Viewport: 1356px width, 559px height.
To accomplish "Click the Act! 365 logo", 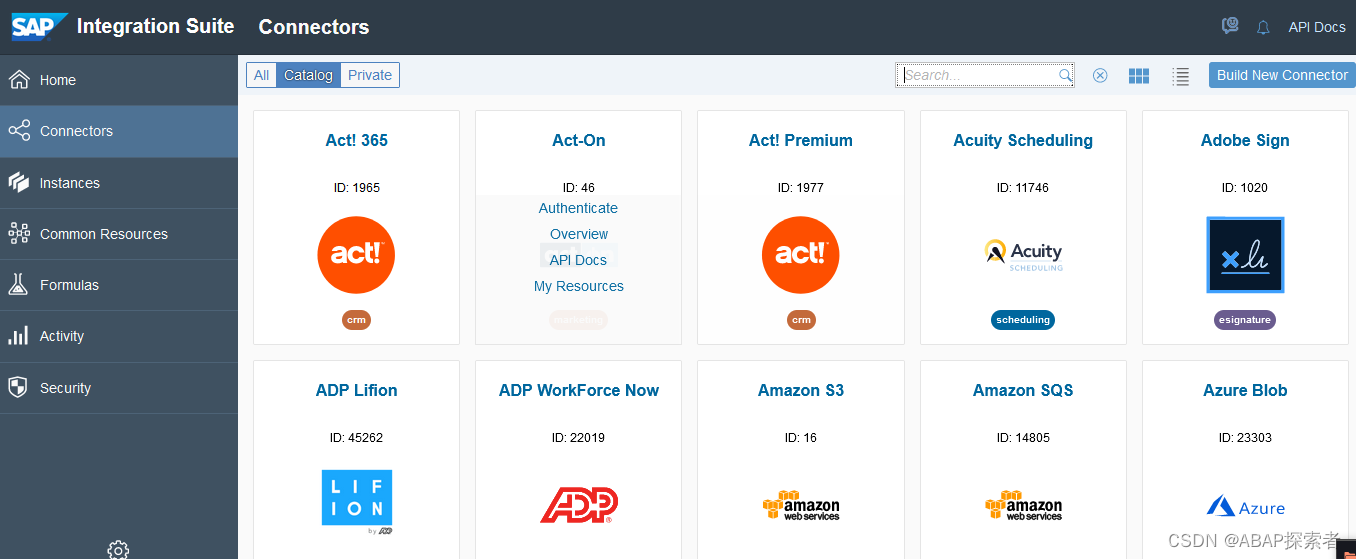I will [x=356, y=255].
